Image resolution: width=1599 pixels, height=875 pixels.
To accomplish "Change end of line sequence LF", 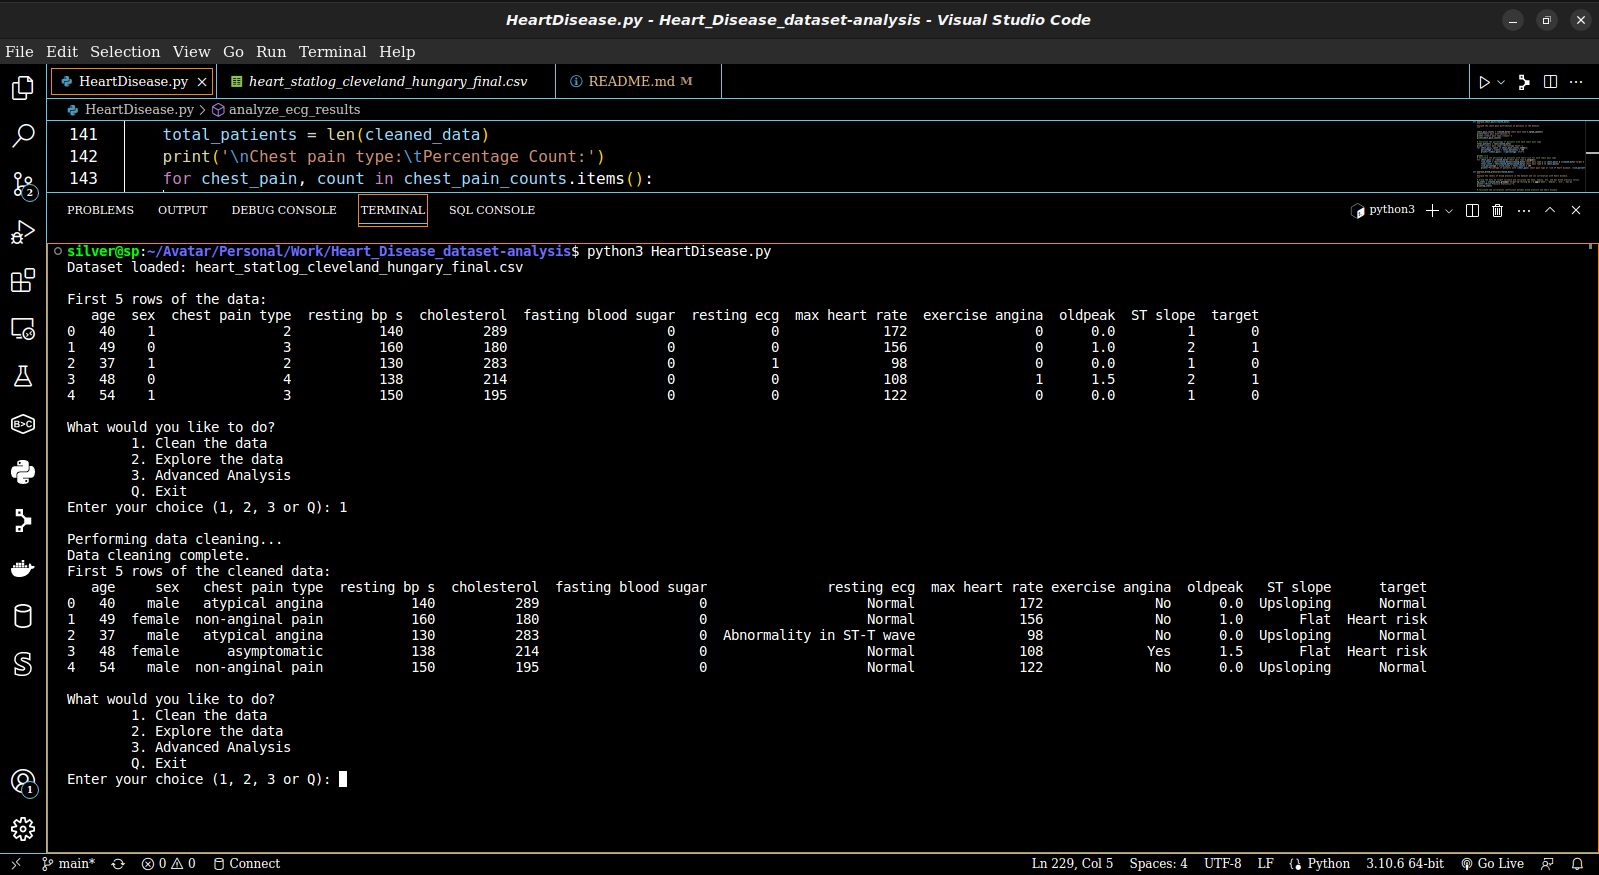I will [1265, 864].
